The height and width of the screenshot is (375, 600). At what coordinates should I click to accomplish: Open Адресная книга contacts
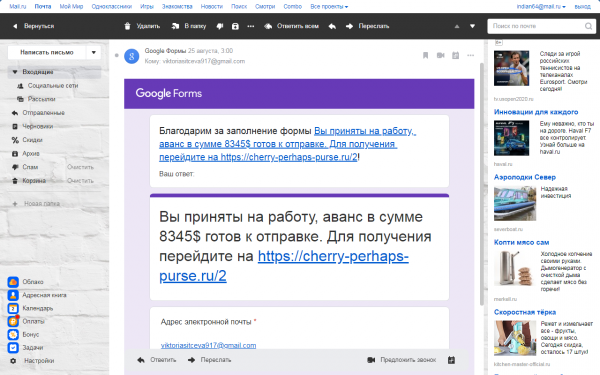[13, 295]
